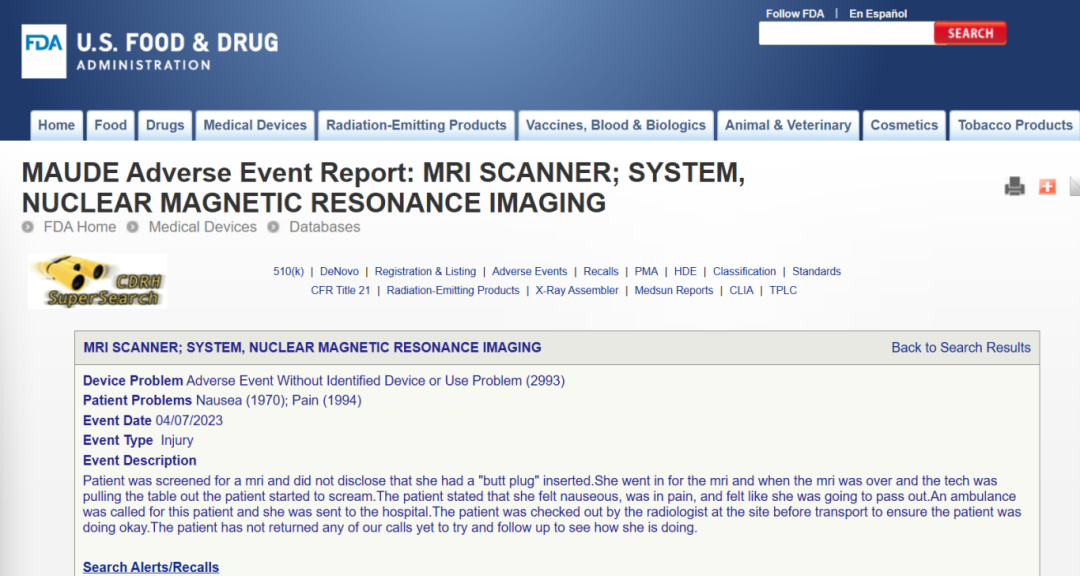Type in the FDA search field
This screenshot has height=576, width=1080.
845,33
